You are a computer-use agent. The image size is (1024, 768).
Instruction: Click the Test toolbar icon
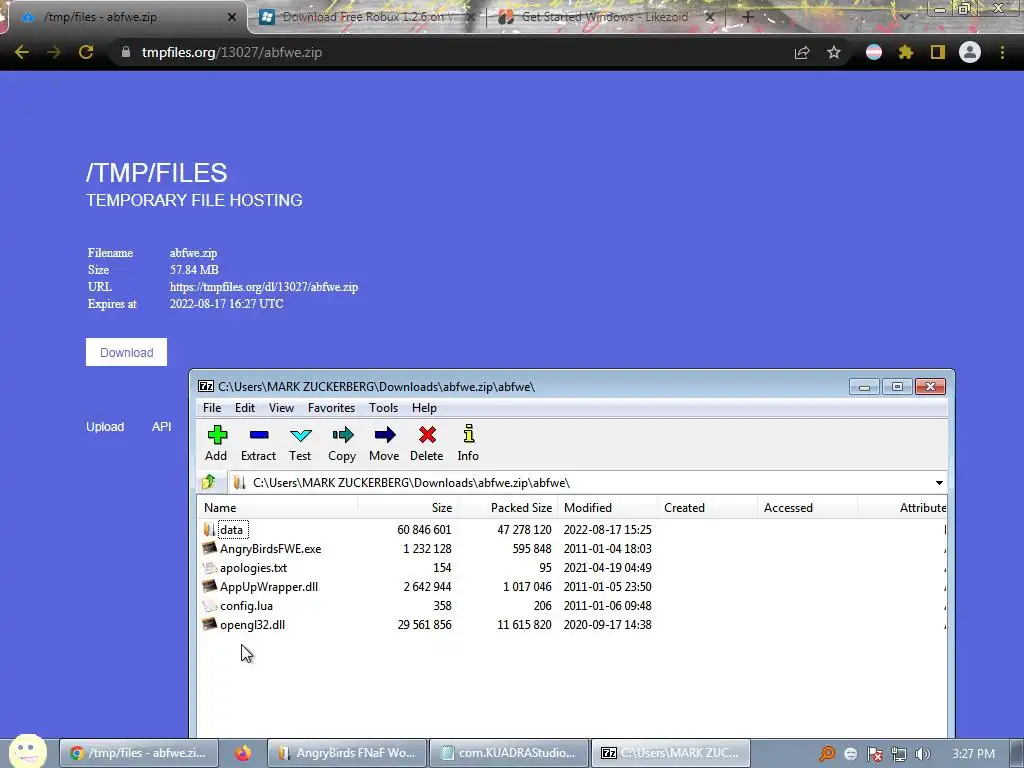coord(300,443)
